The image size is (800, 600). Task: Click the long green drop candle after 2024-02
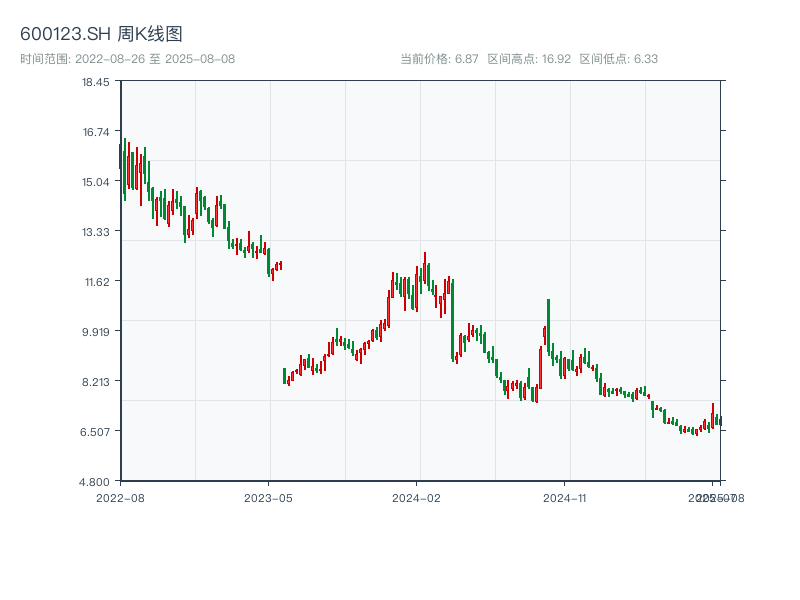pos(452,318)
